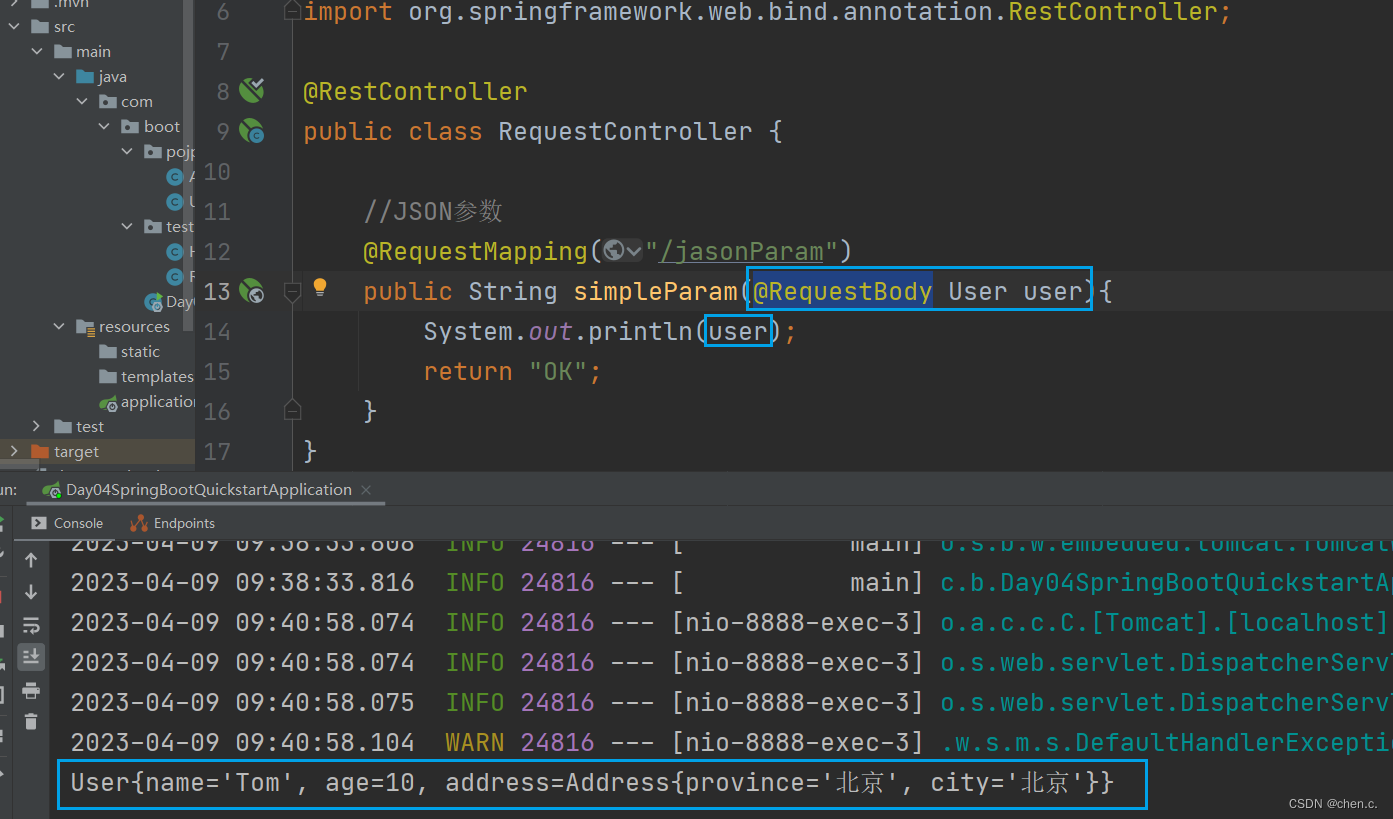The image size is (1393, 819).
Task: Select the com package in project tree
Action: pyautogui.click(x=126, y=101)
